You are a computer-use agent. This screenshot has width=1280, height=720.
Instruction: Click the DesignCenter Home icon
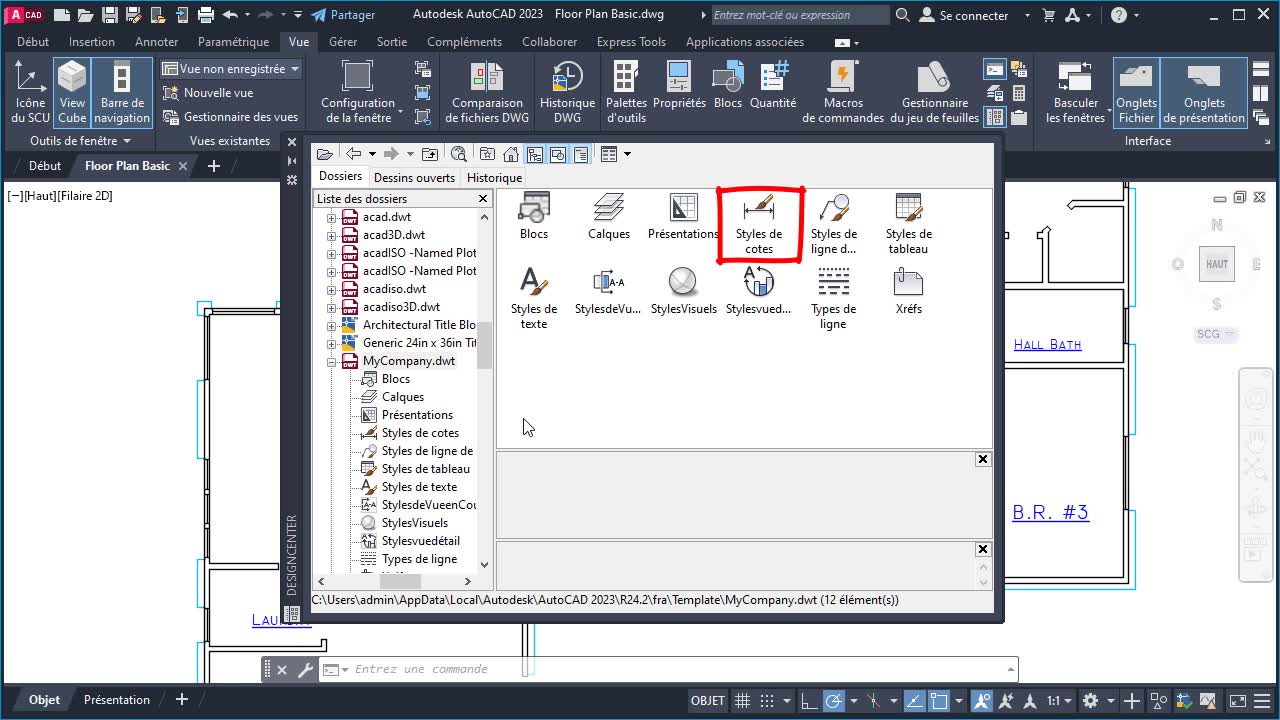tap(511, 154)
